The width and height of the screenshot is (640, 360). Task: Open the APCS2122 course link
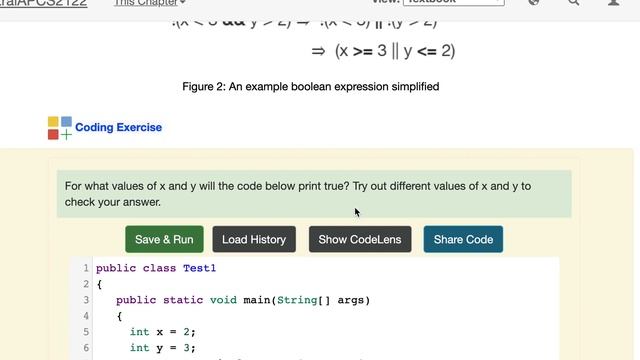pos(43,3)
